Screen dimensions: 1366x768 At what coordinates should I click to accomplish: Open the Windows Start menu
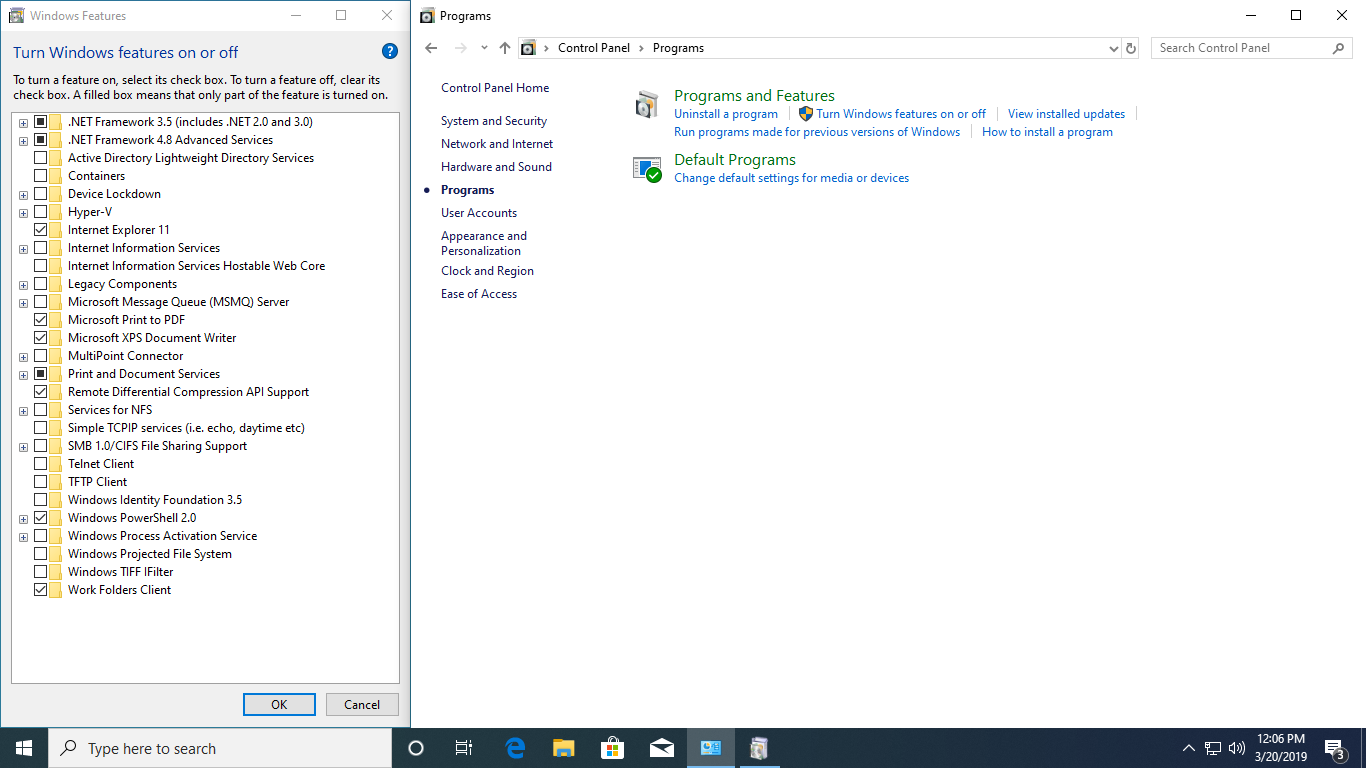click(x=24, y=748)
